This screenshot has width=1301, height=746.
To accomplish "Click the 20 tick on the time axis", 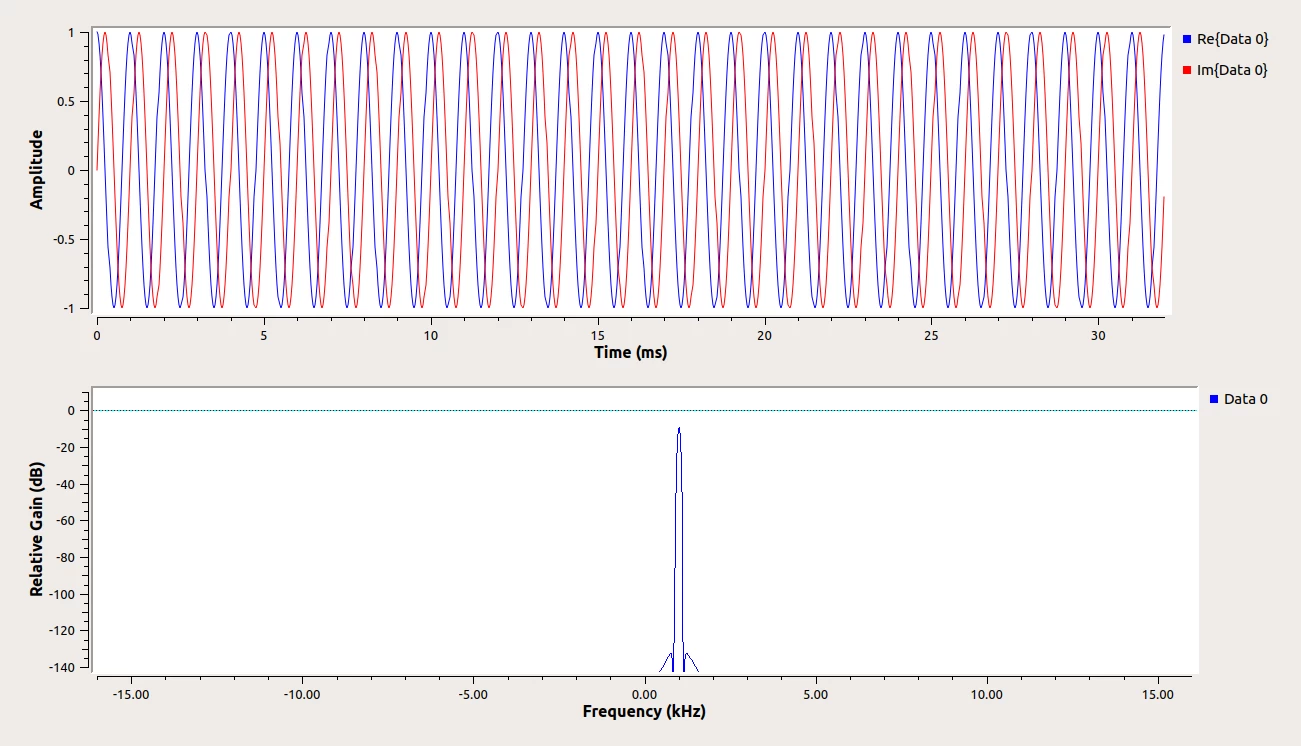I will tap(765, 335).
